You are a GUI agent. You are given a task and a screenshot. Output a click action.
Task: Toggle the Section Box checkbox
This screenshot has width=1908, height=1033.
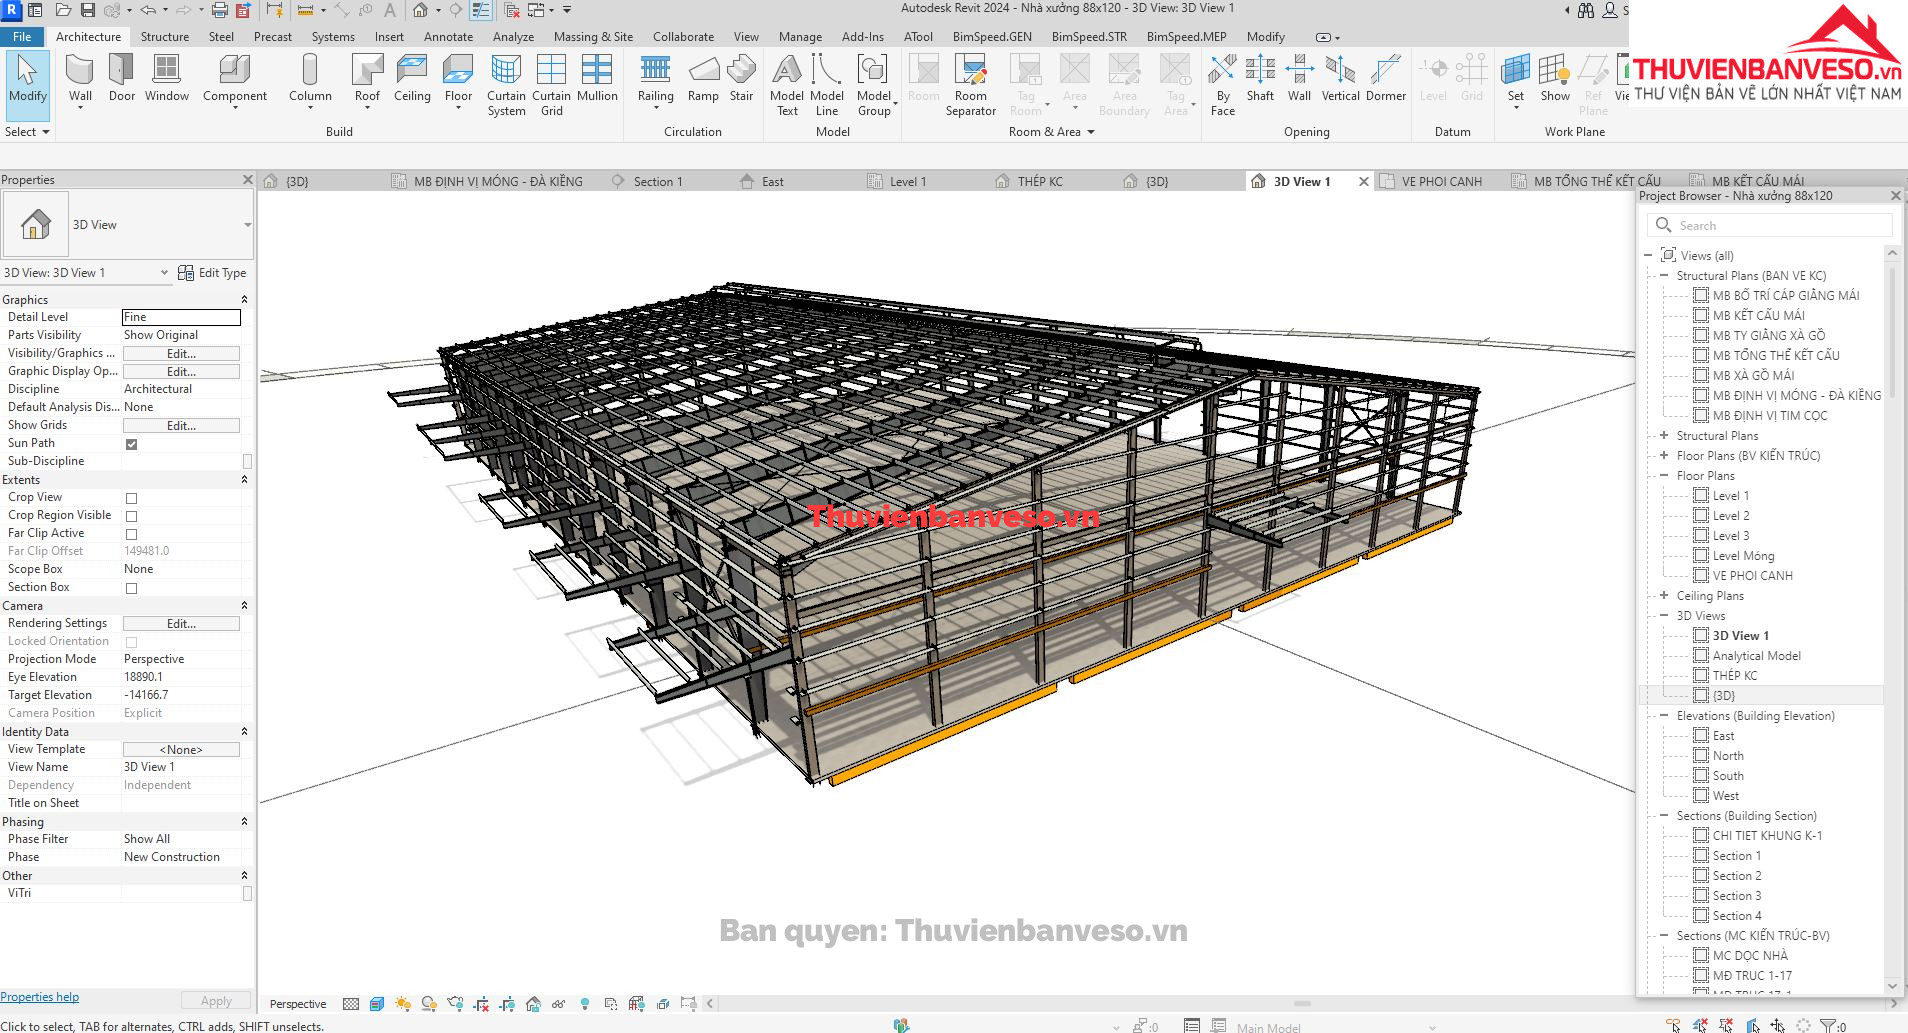(x=131, y=588)
